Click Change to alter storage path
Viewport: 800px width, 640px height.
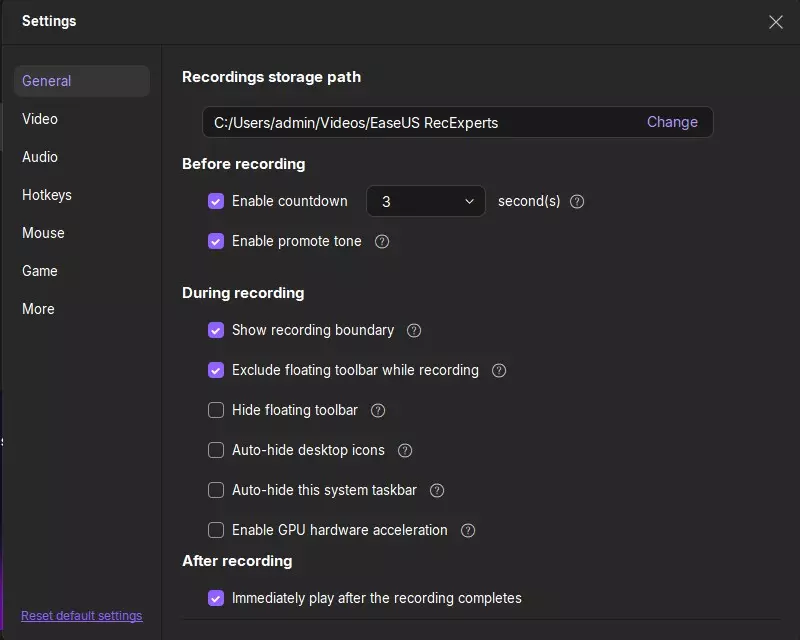coord(672,122)
